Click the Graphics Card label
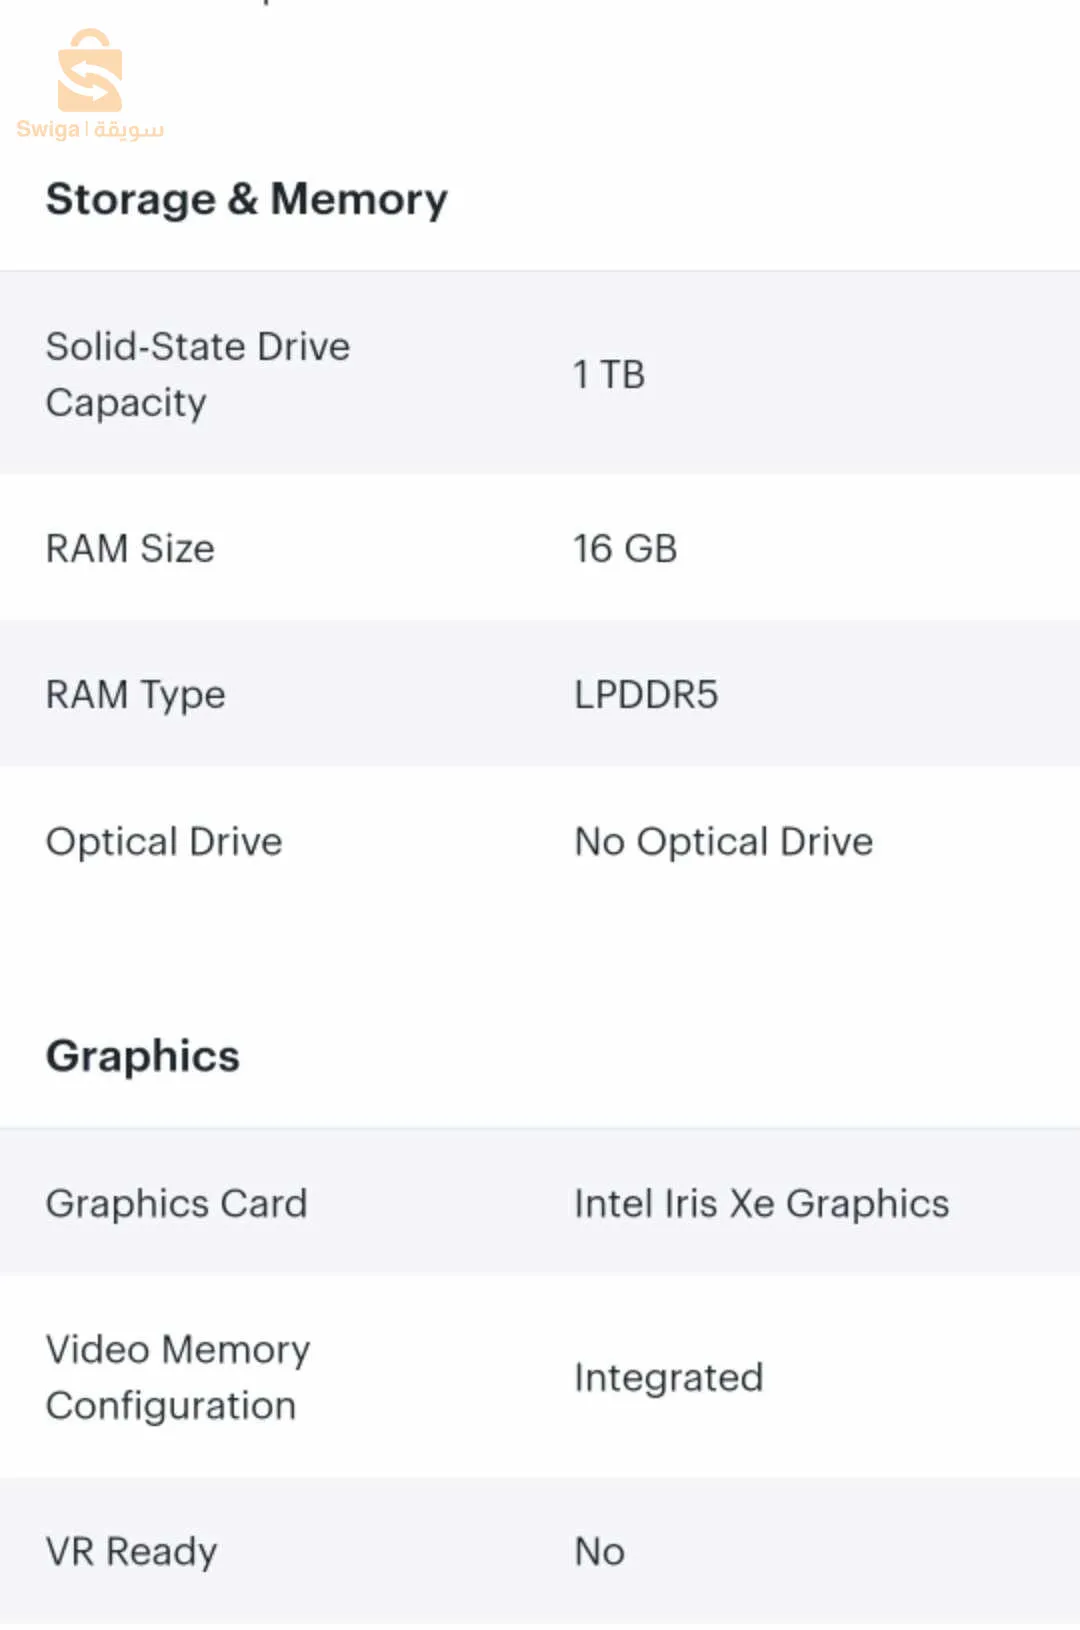 point(176,1204)
